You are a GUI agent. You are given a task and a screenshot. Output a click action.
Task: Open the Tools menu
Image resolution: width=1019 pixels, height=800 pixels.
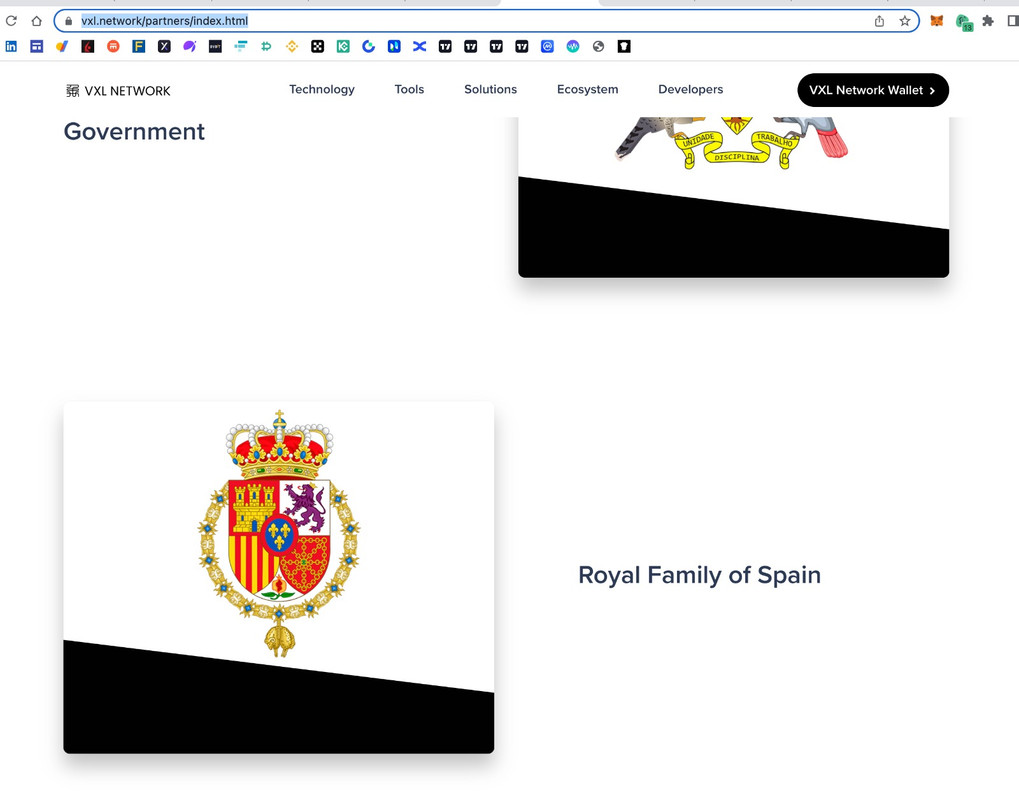click(x=409, y=90)
